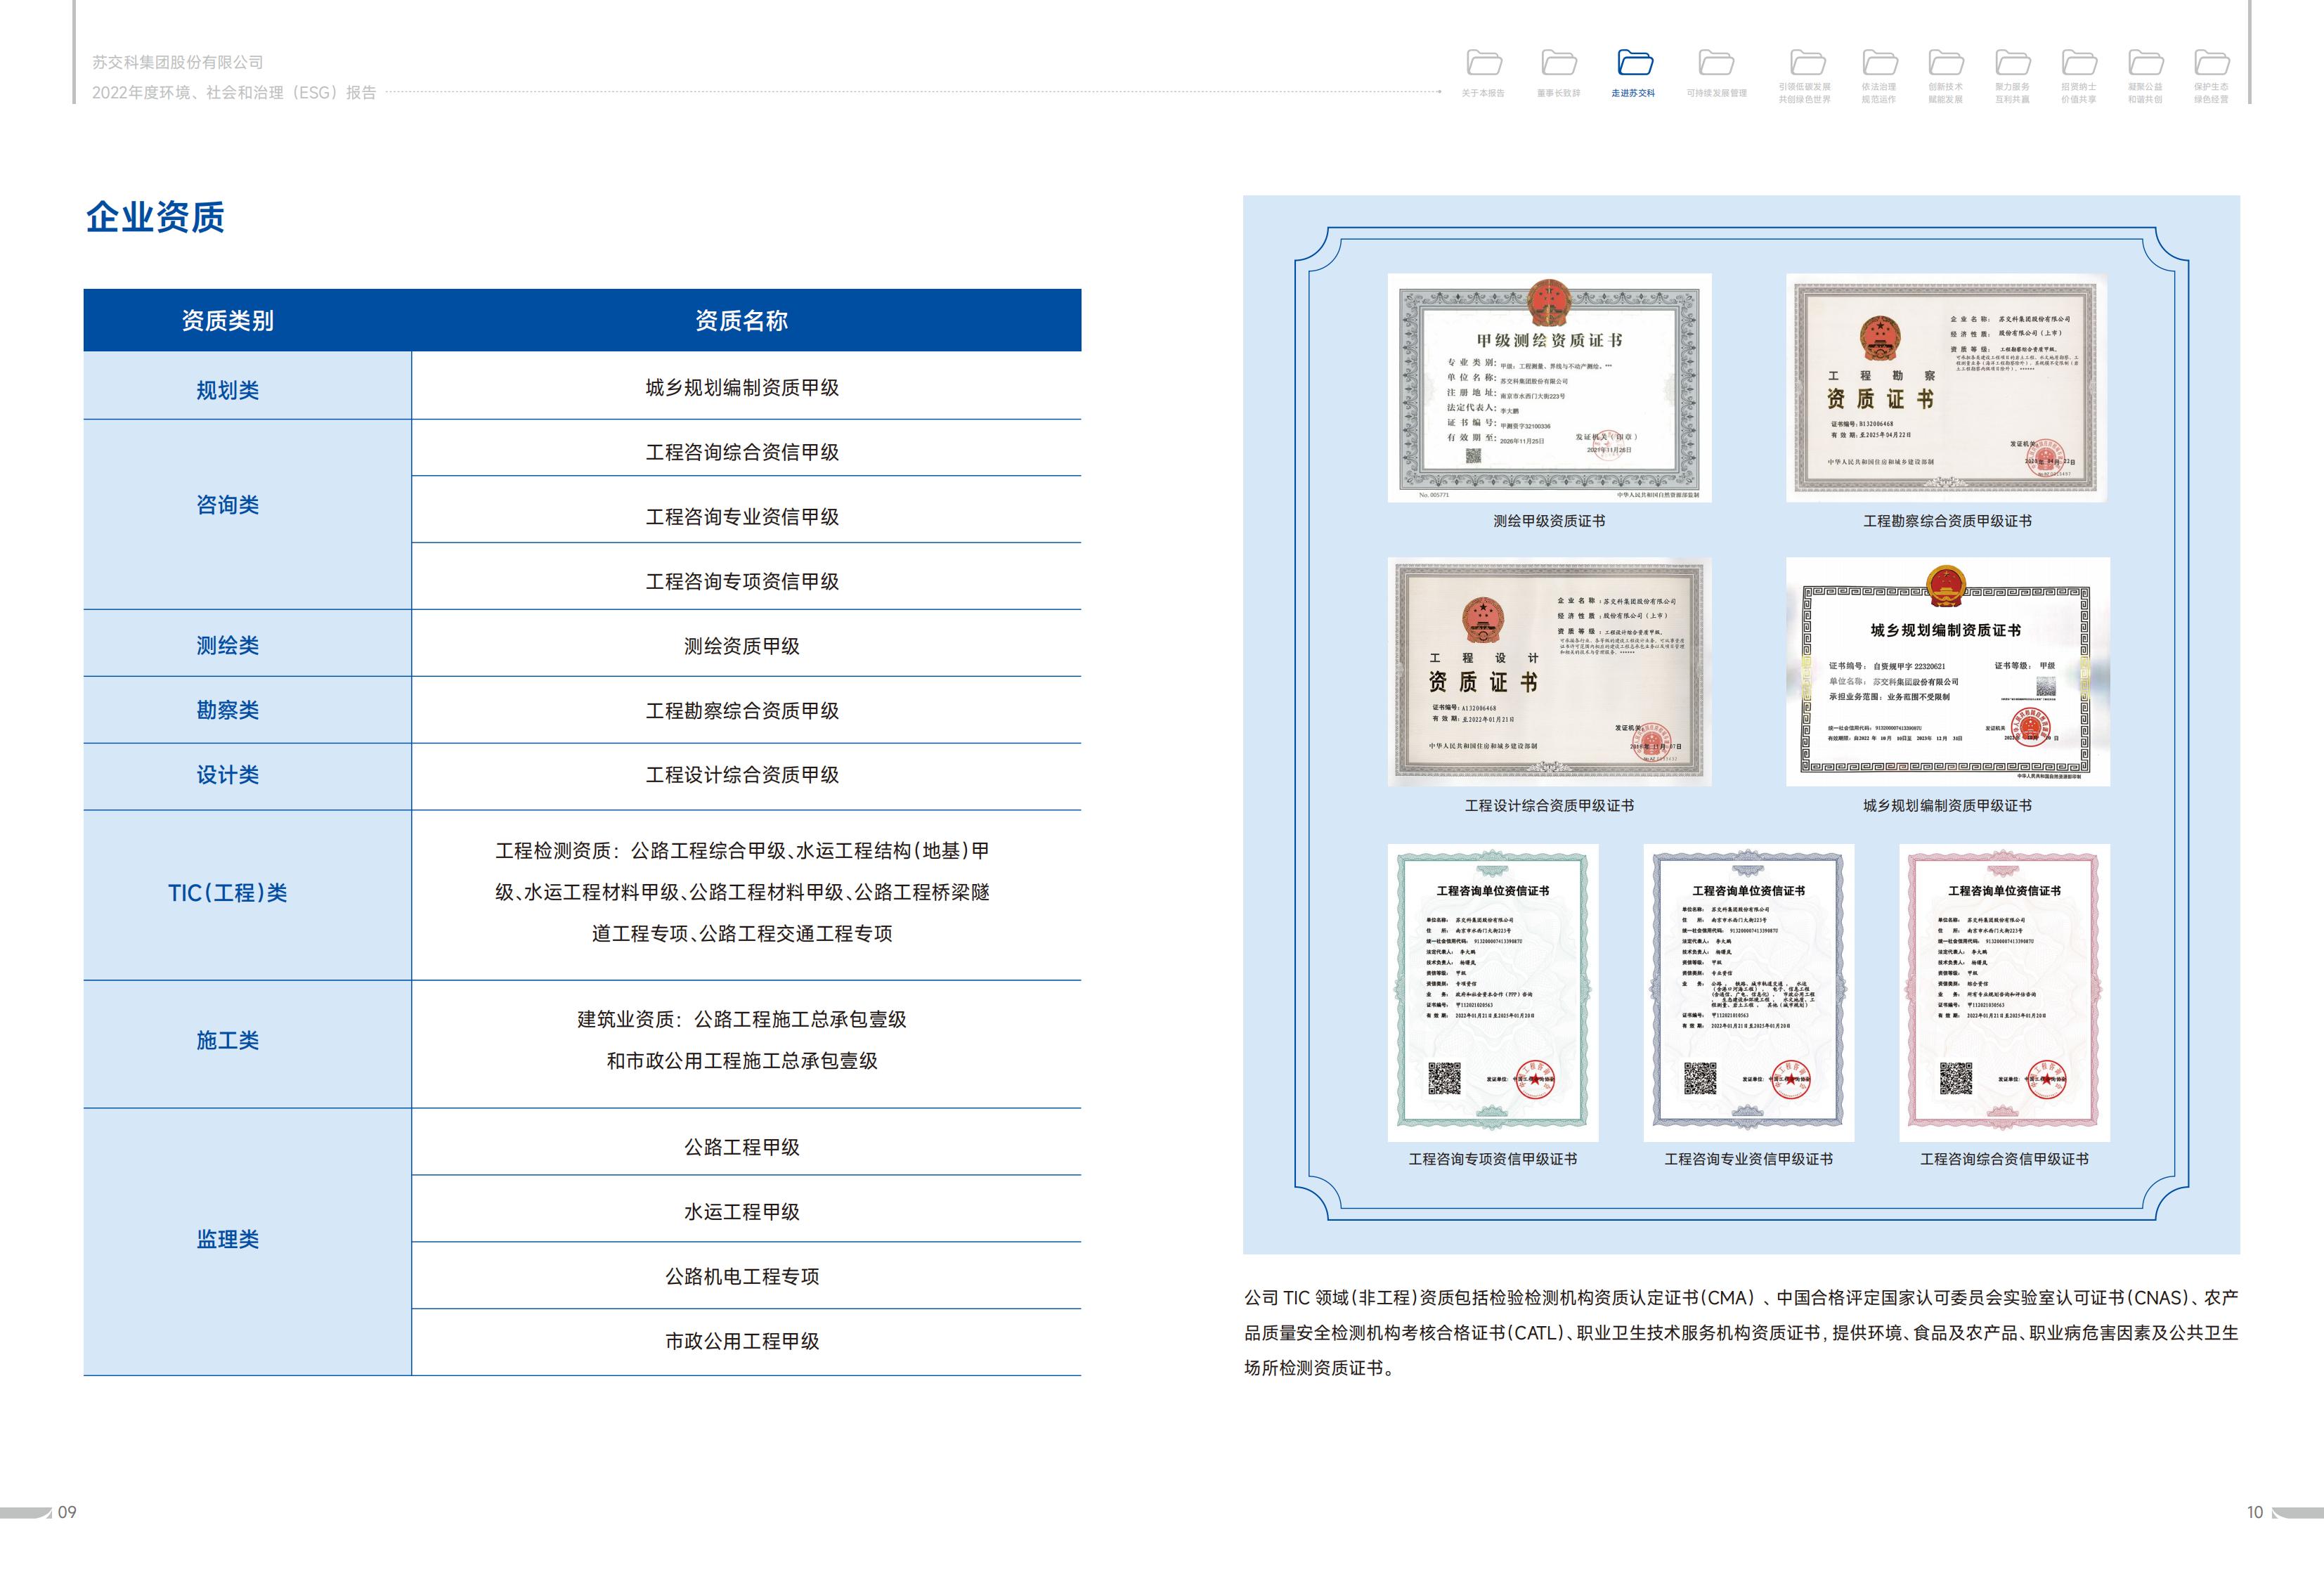Click the 城乡规划编制资质甲级证书 certificate image
Image resolution: width=2324 pixels, height=1577 pixels.
[1947, 671]
